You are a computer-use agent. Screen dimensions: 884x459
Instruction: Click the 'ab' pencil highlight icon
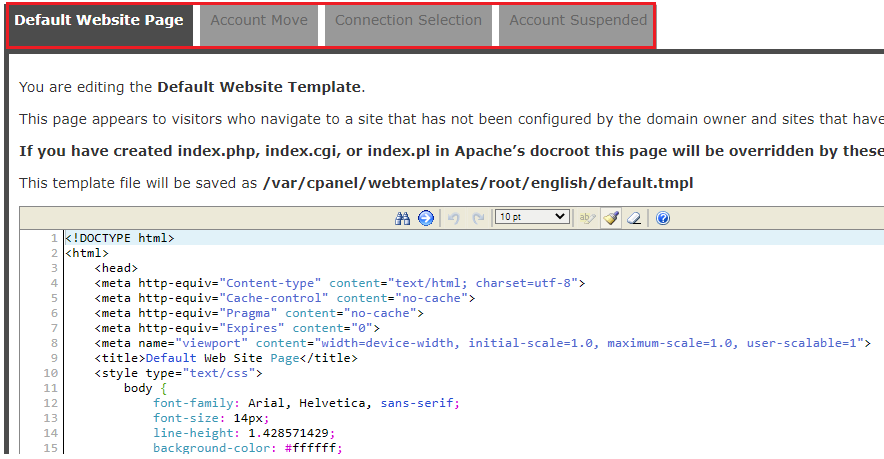(x=587, y=218)
